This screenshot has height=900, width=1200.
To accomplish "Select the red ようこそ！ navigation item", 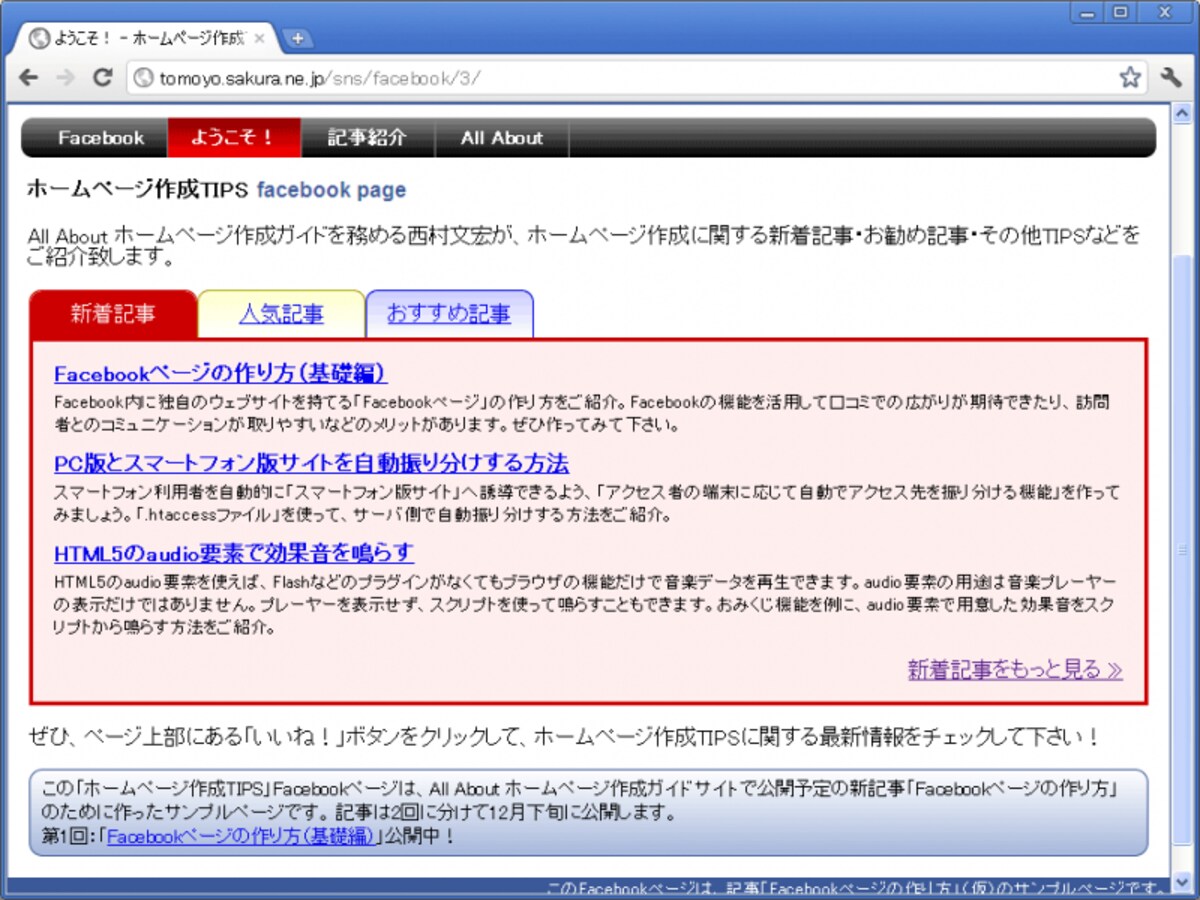I will (x=234, y=138).
